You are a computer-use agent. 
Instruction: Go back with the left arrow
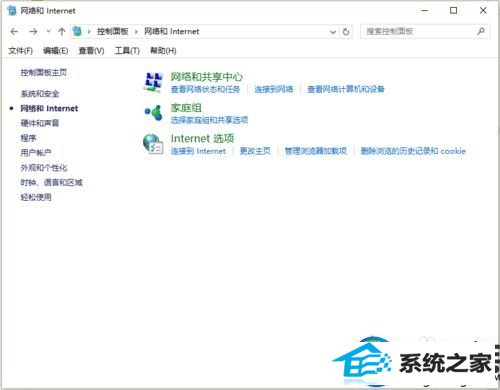point(14,32)
